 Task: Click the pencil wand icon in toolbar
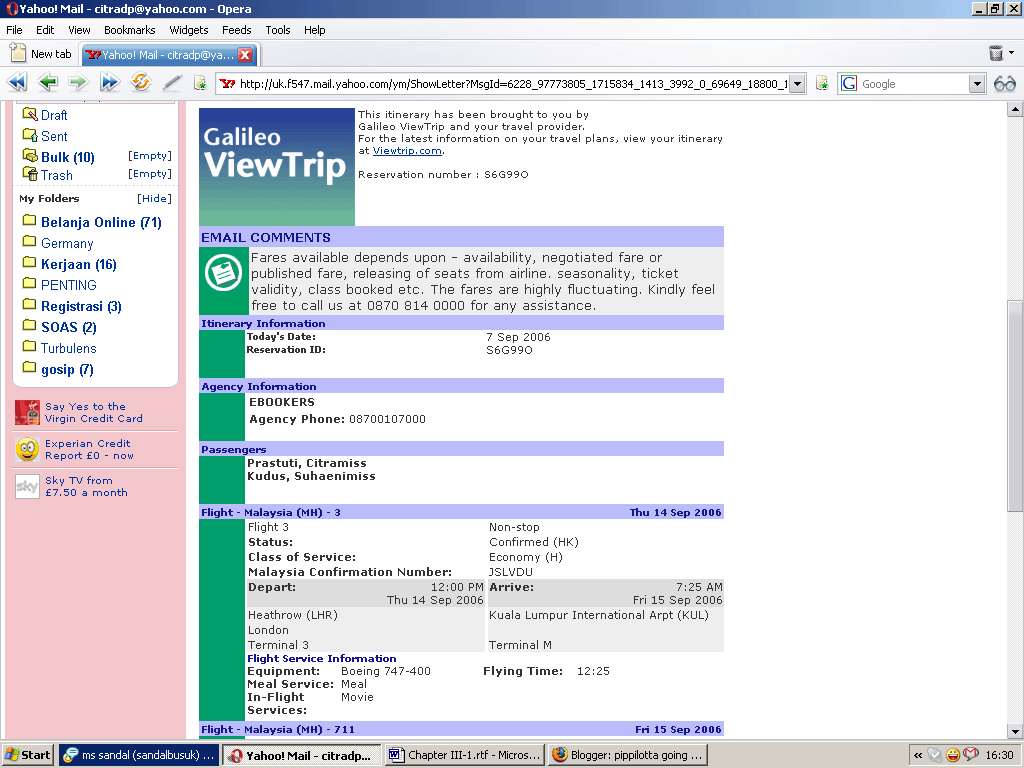tap(172, 83)
